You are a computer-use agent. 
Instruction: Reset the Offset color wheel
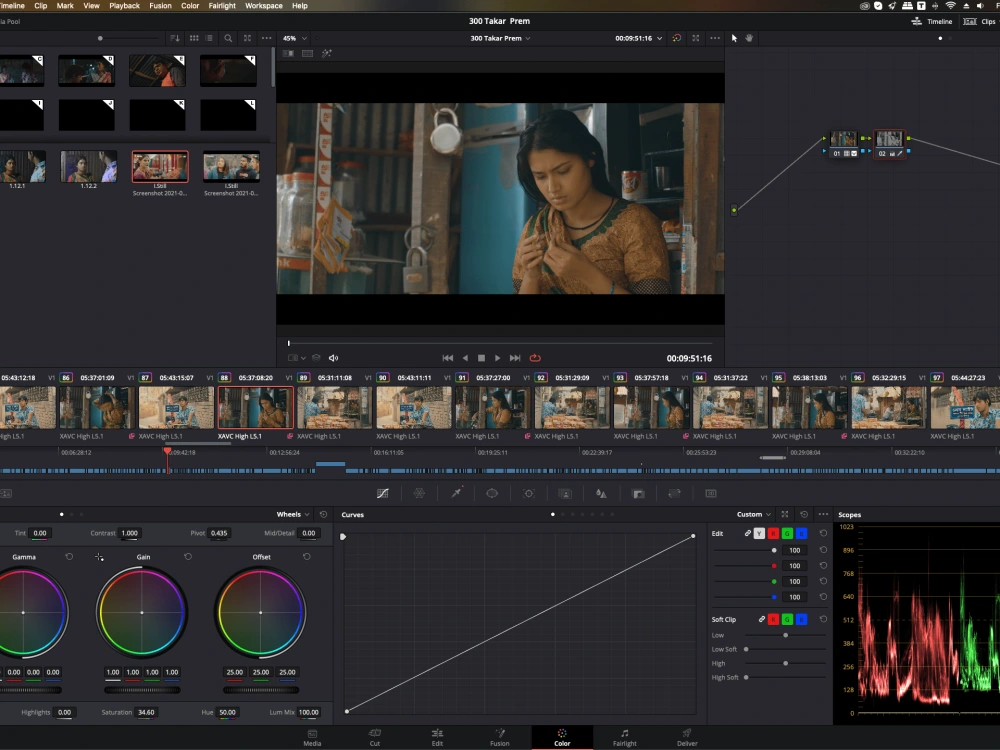click(x=307, y=557)
